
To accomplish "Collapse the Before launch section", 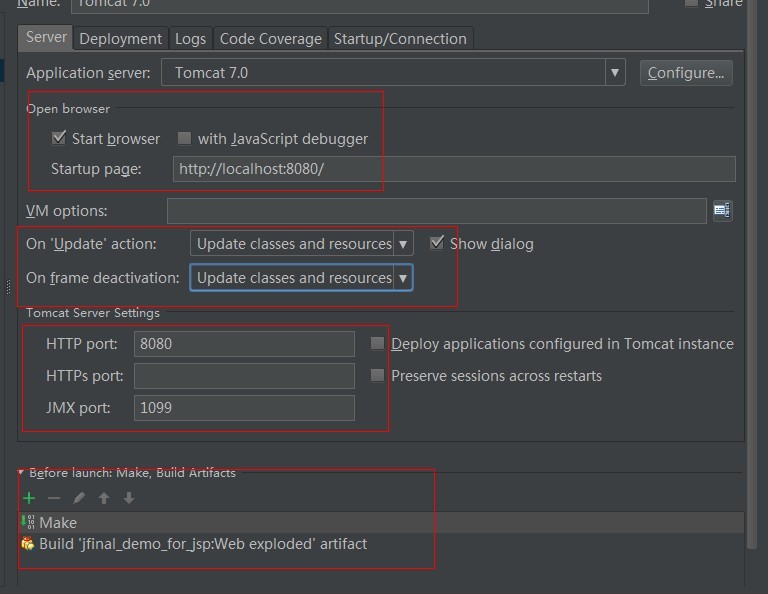I will pos(21,473).
